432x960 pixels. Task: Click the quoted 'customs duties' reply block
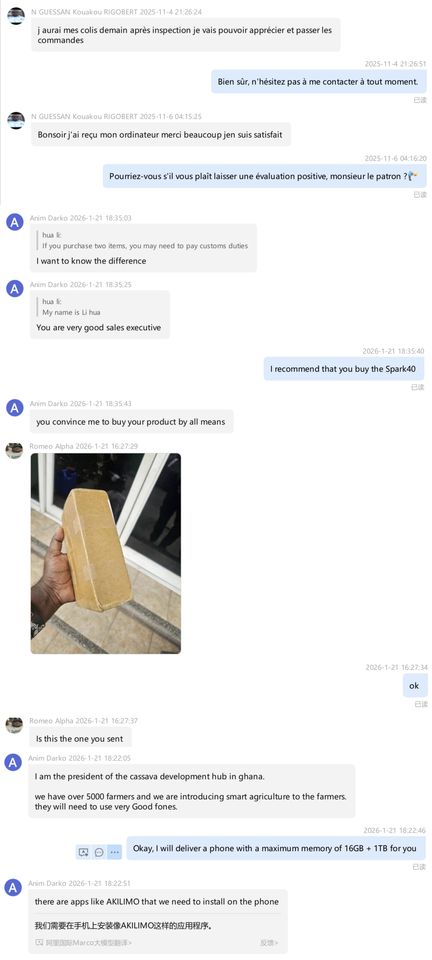point(143,241)
